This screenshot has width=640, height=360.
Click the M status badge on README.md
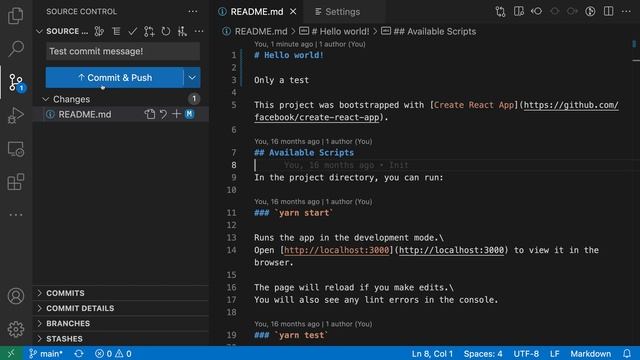click(189, 114)
